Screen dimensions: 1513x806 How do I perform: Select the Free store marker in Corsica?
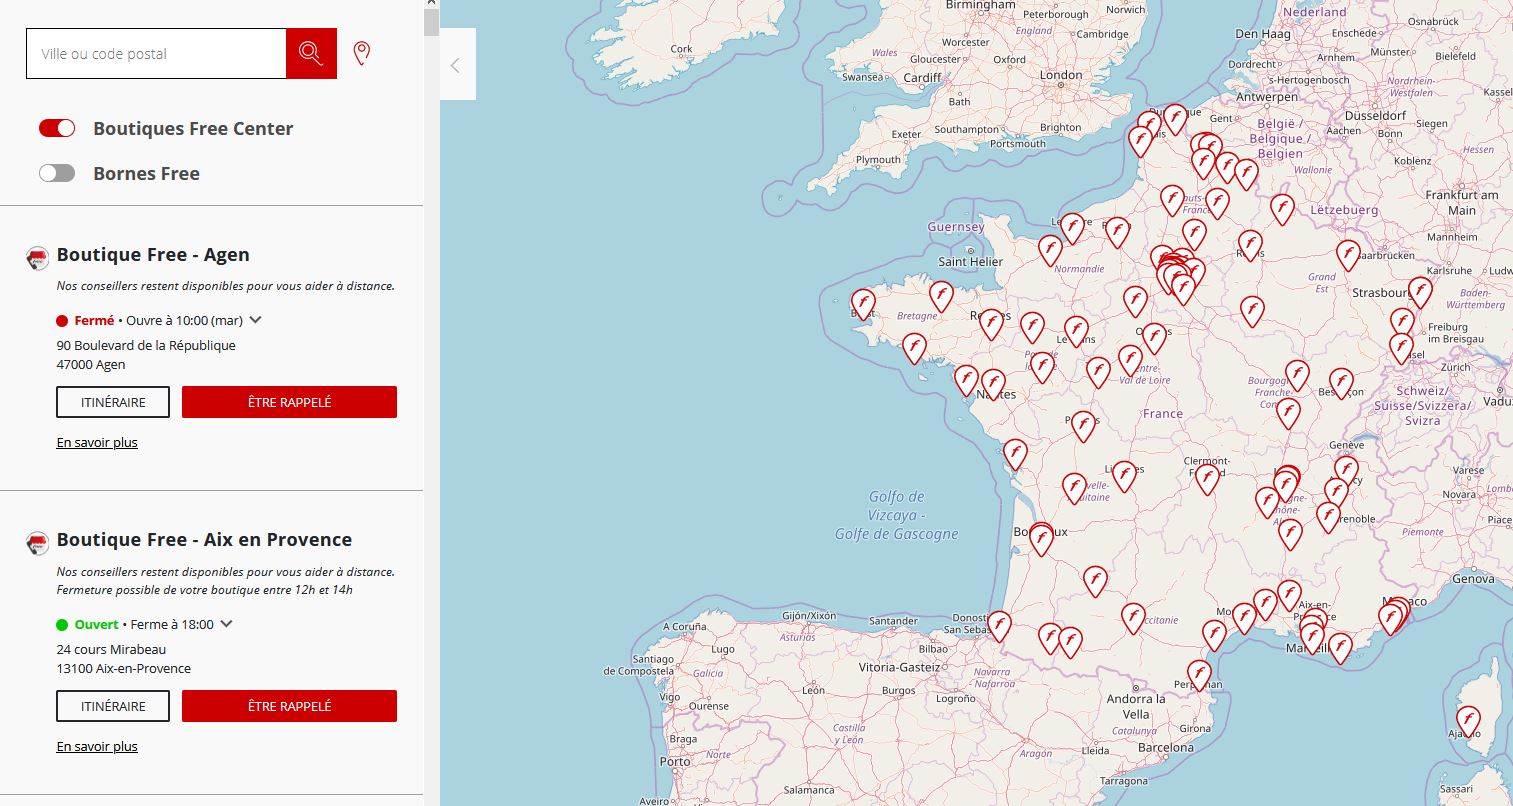pos(1467,719)
